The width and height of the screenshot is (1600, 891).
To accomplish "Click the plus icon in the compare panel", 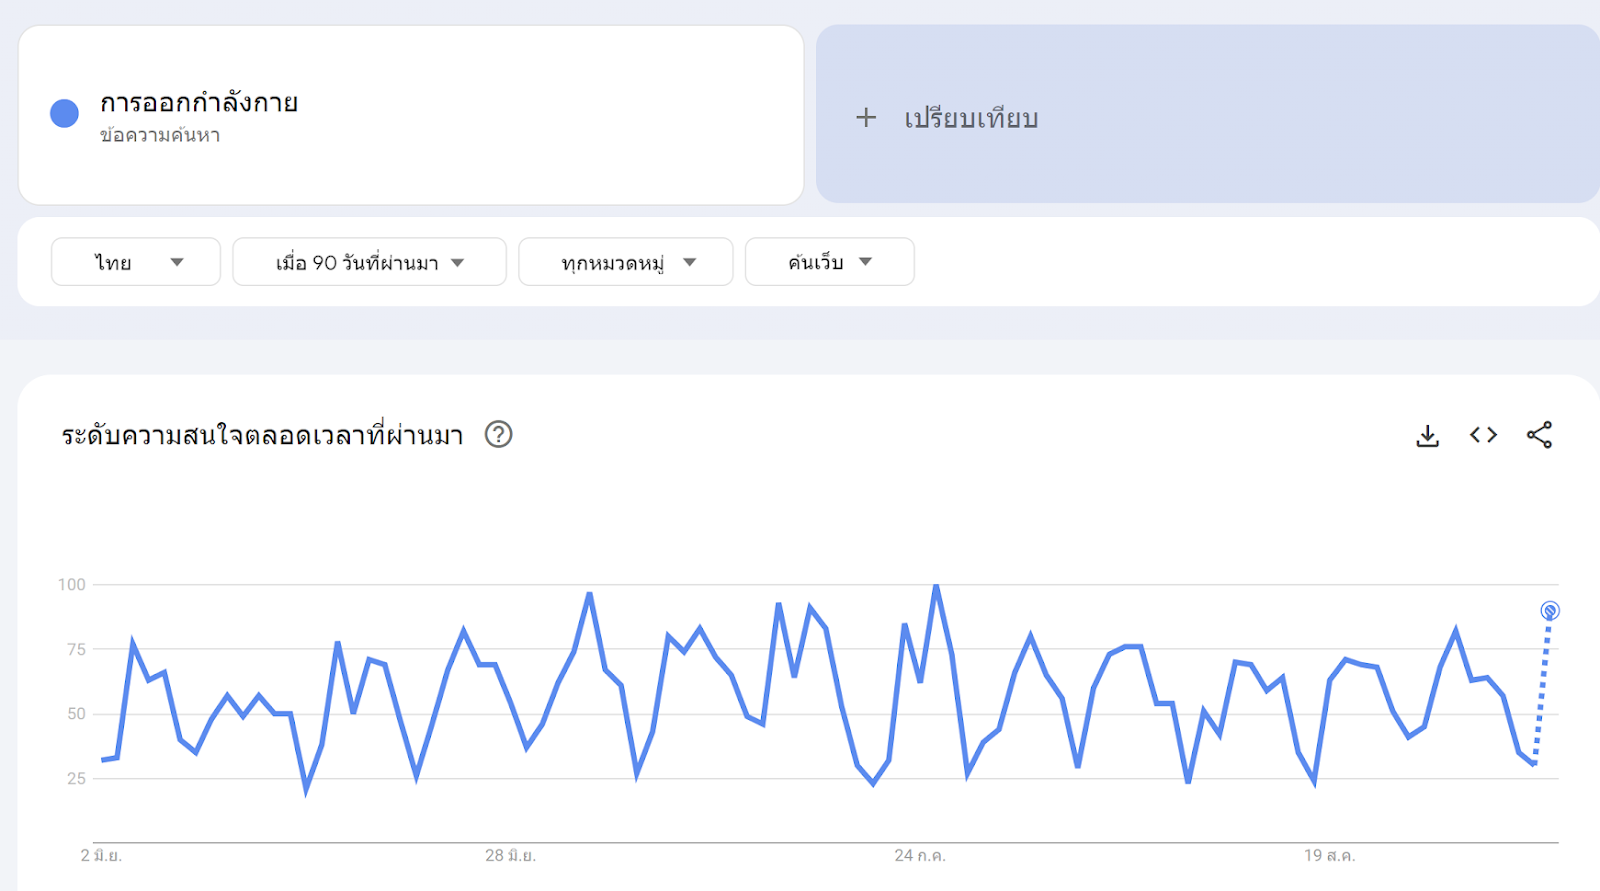I will (x=866, y=117).
